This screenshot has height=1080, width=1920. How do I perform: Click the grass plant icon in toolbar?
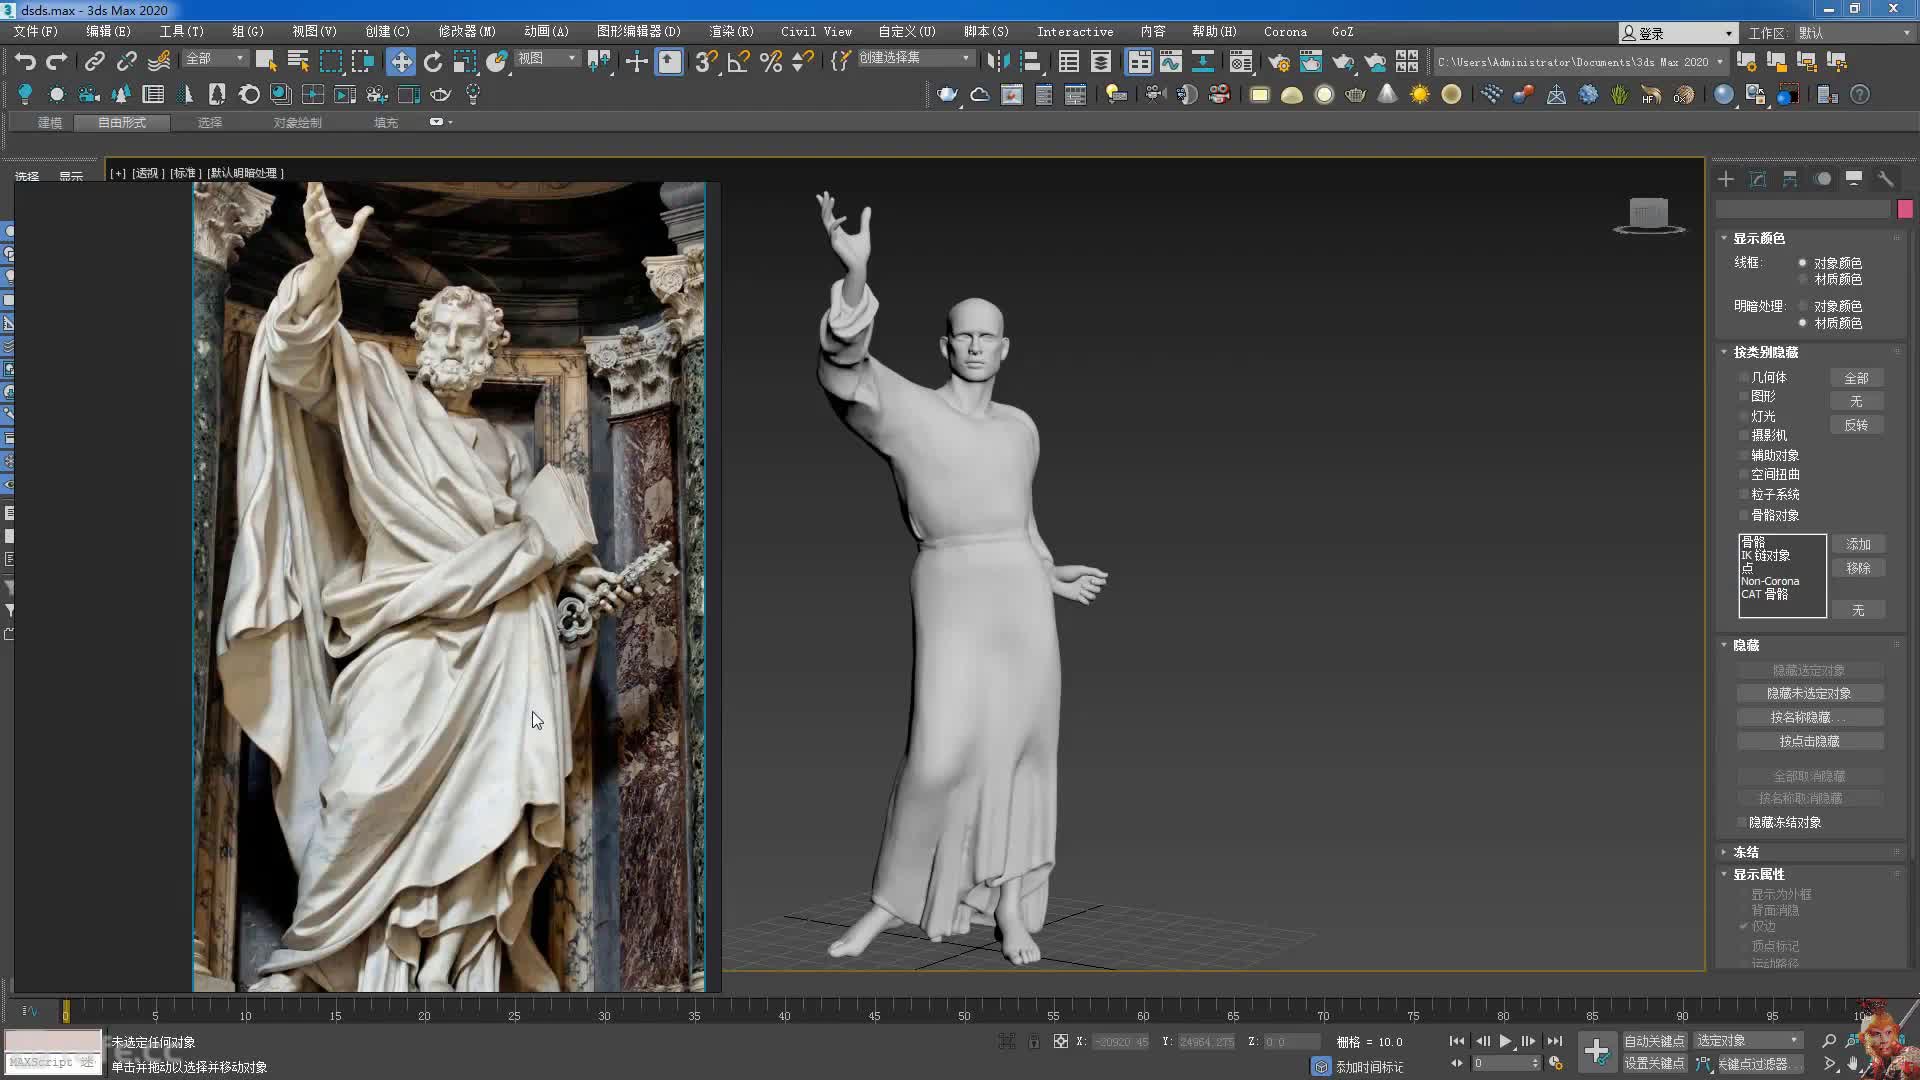1619,94
